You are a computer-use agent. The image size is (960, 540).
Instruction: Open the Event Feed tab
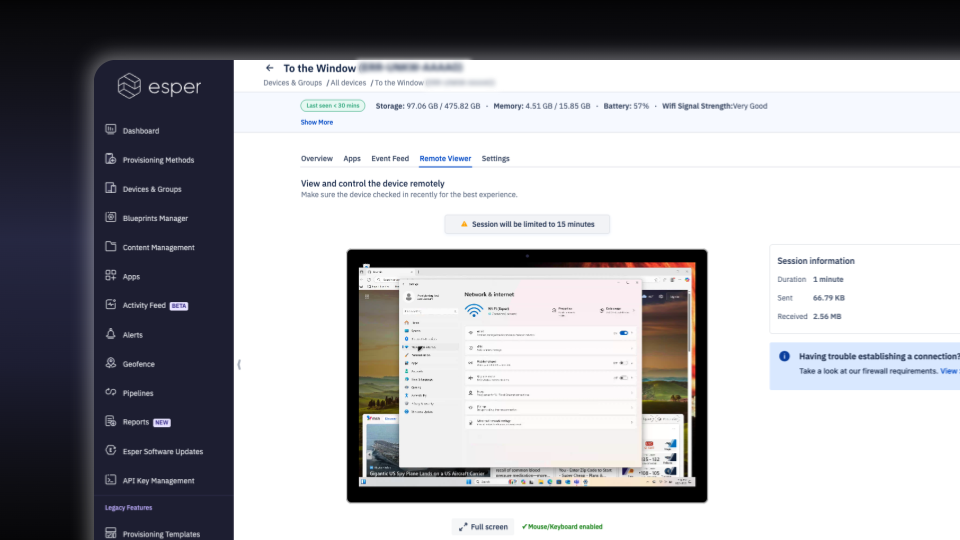point(390,159)
